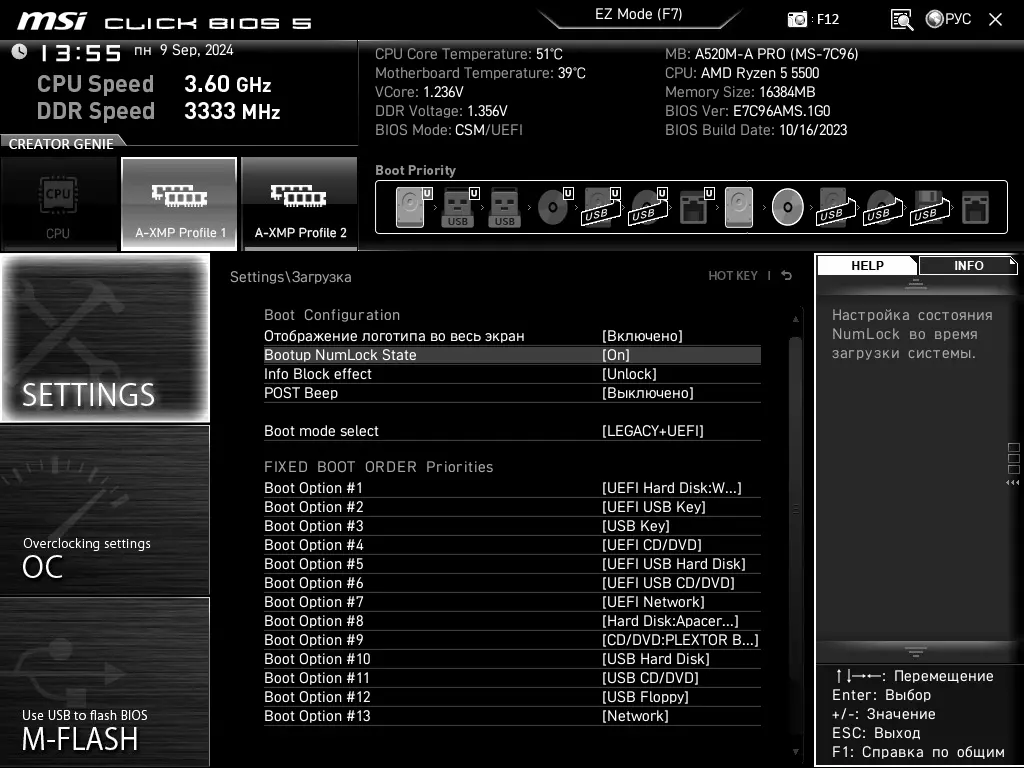
Task: Open the M-FLASH section
Action: click(105, 682)
